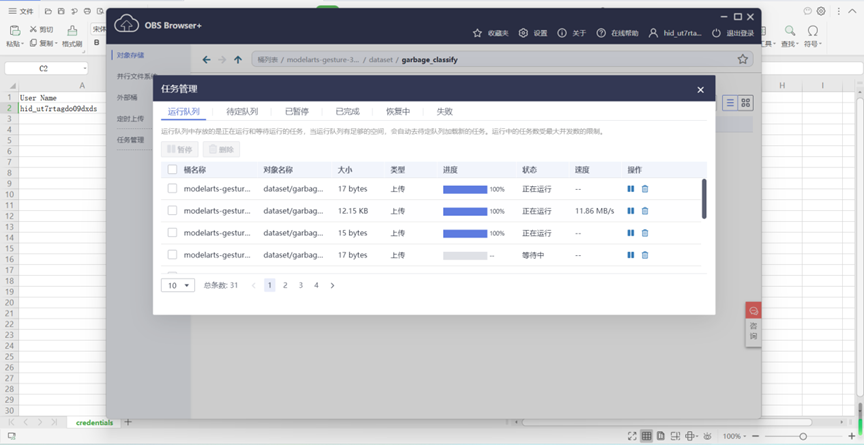Go to page 2 of tasks
This screenshot has width=864, height=445.
tap(285, 285)
